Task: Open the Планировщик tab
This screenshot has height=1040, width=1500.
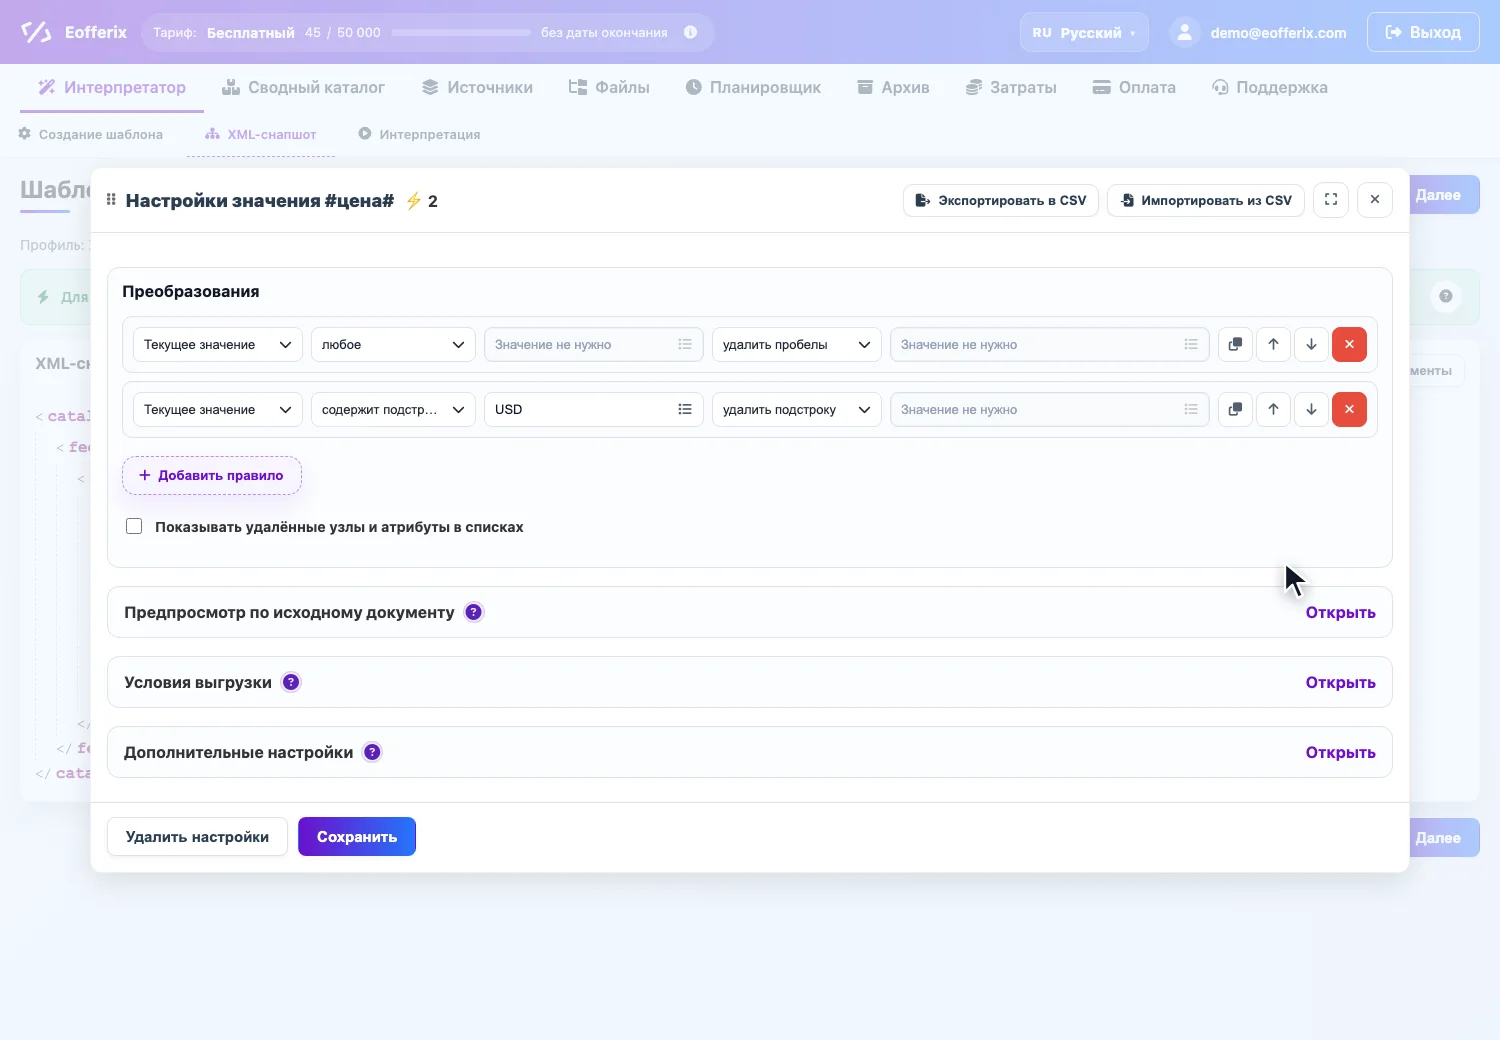Action: [753, 87]
